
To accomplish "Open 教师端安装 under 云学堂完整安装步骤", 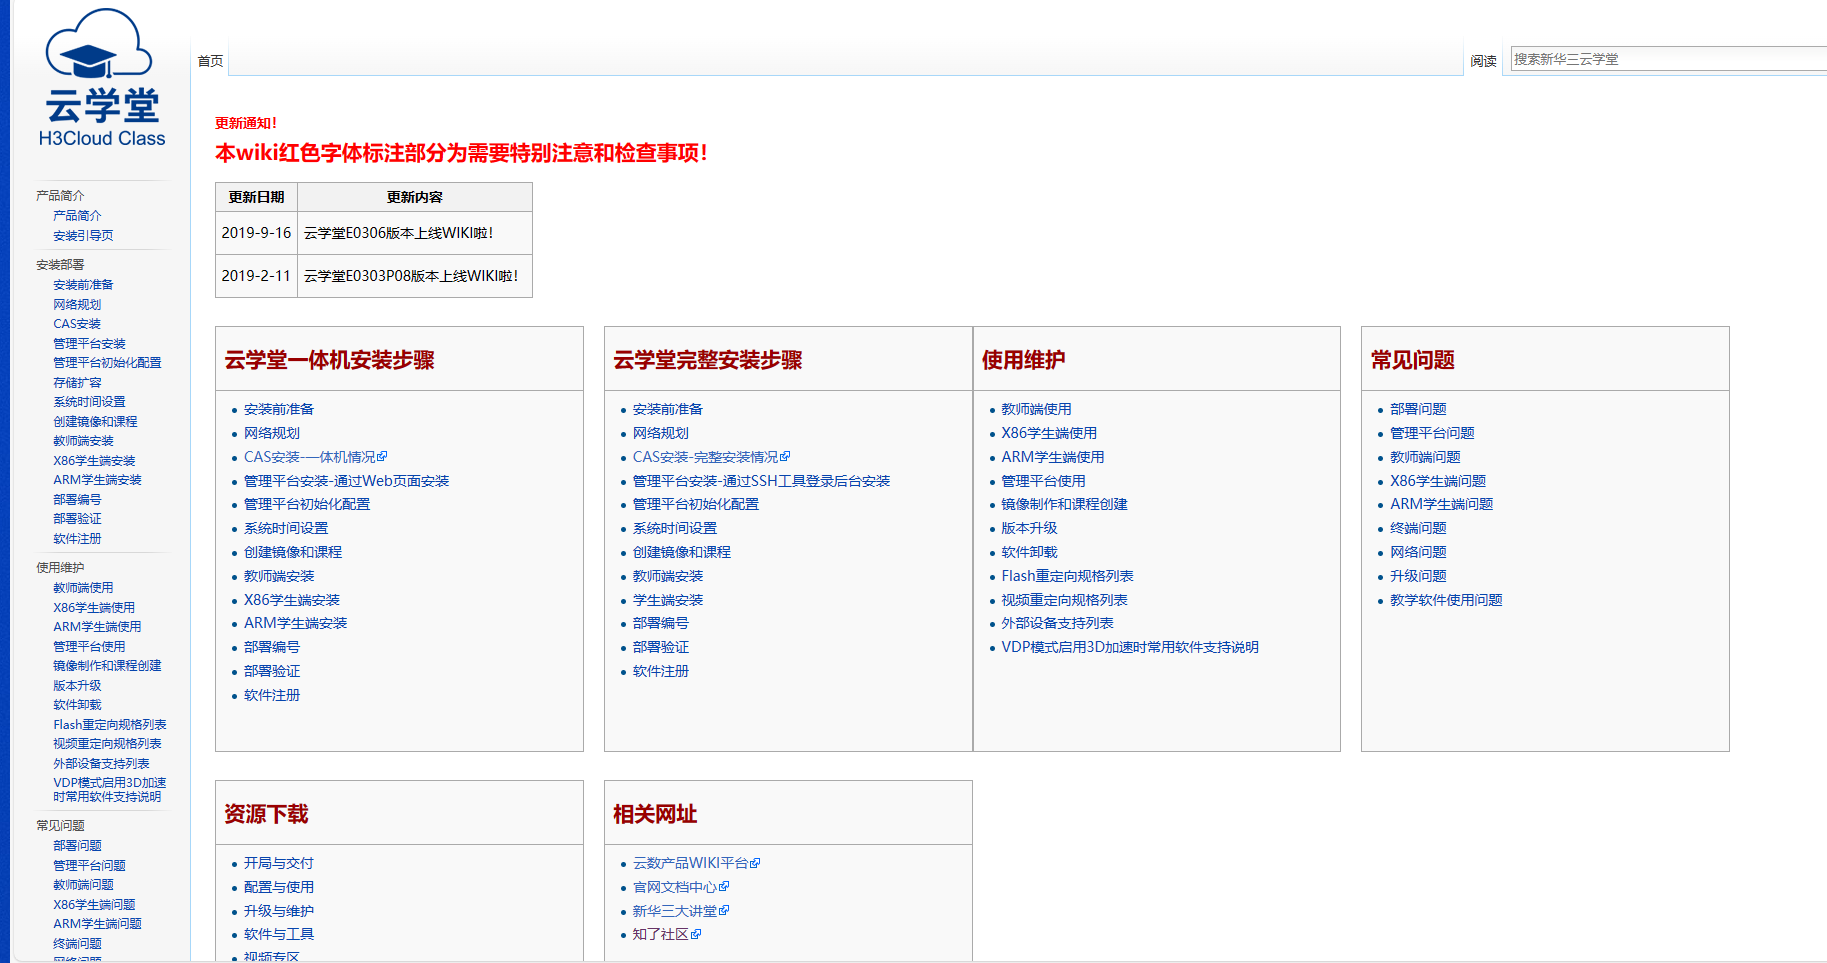I will click(668, 576).
